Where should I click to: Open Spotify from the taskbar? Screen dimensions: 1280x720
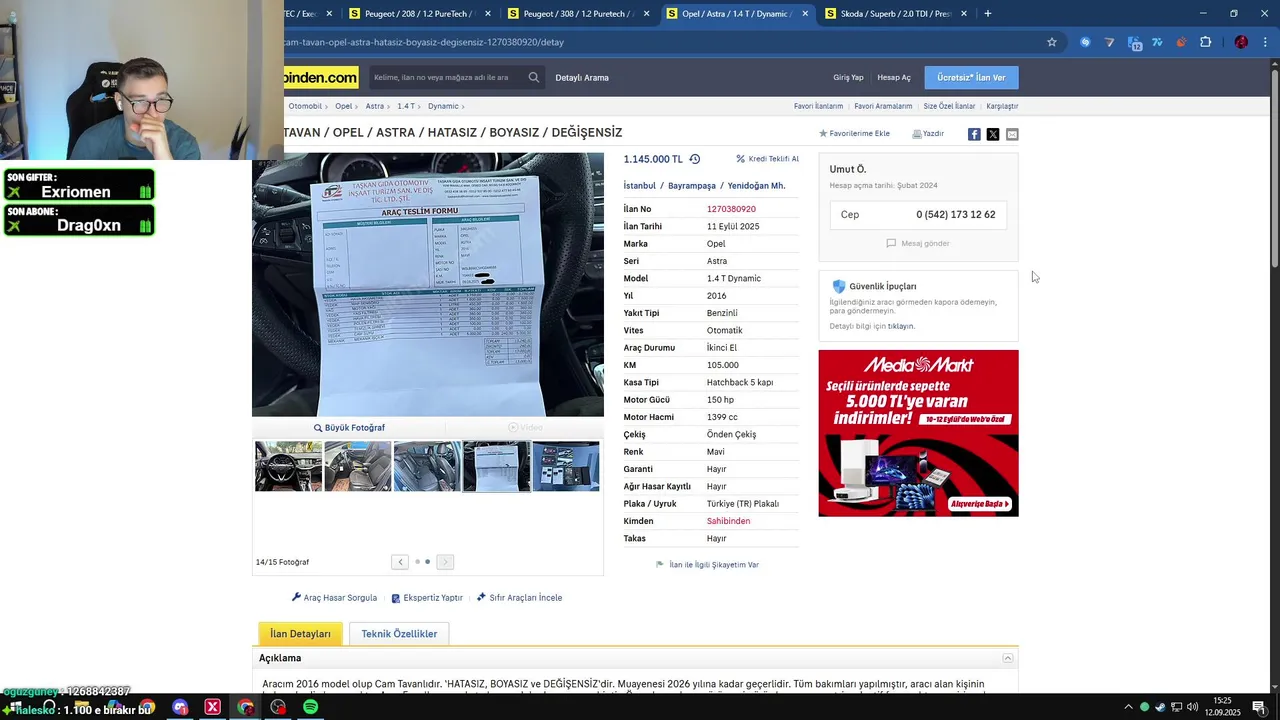coord(310,707)
